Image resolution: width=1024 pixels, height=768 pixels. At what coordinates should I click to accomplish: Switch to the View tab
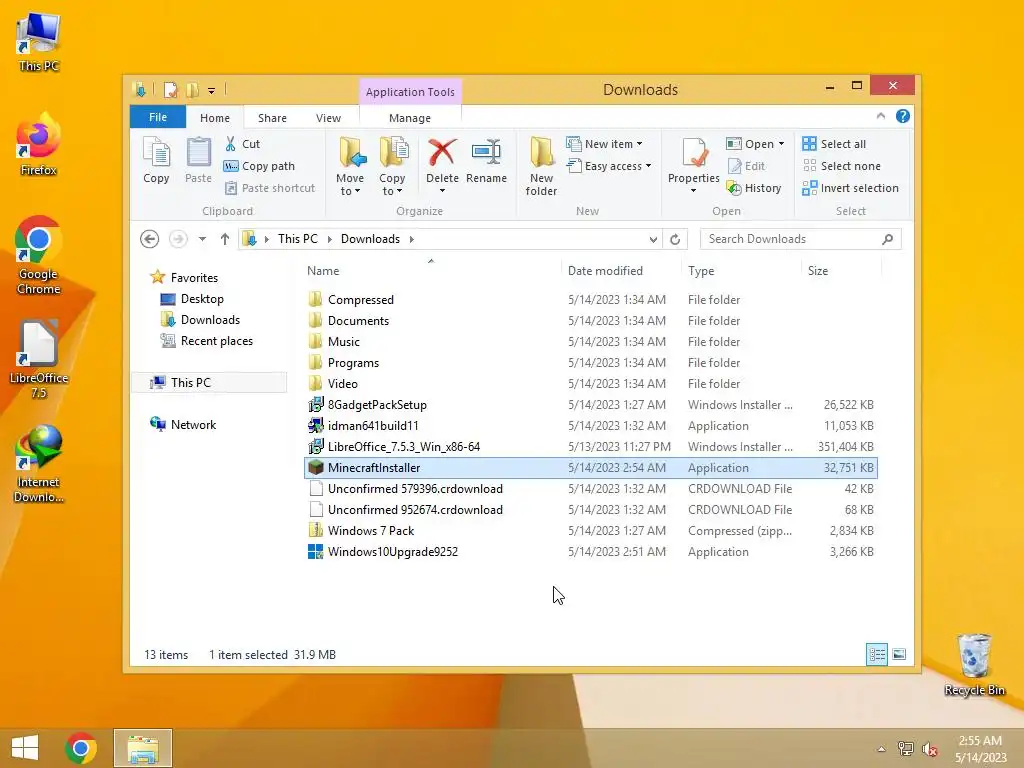point(328,118)
